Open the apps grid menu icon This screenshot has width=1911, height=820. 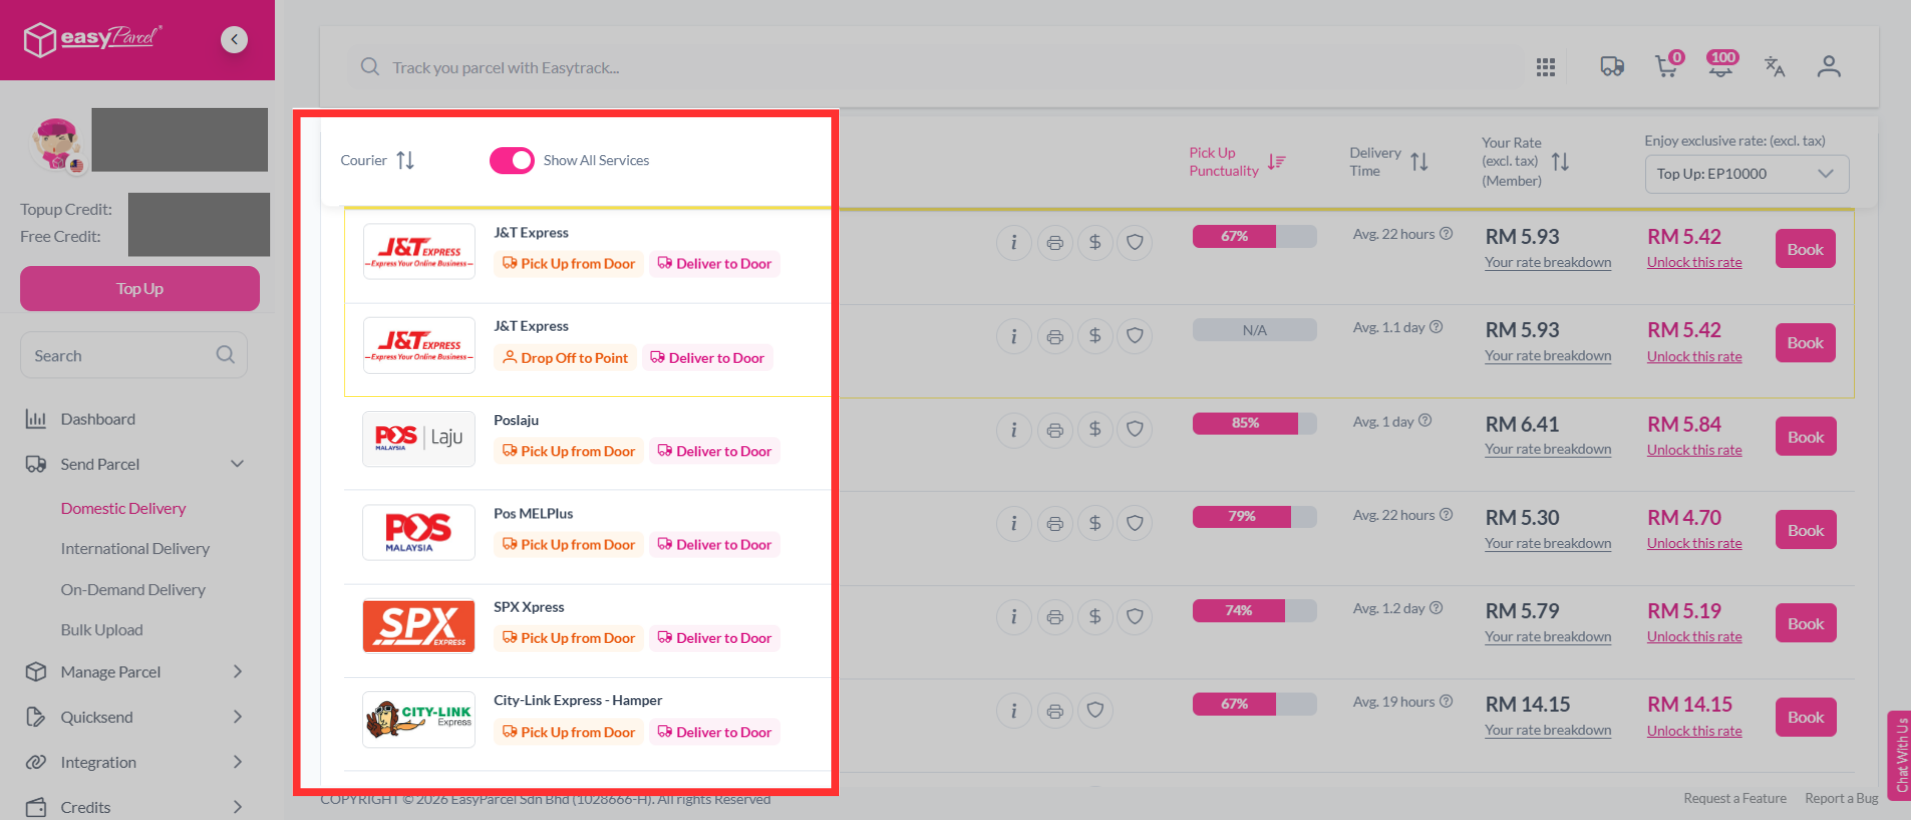click(1546, 67)
